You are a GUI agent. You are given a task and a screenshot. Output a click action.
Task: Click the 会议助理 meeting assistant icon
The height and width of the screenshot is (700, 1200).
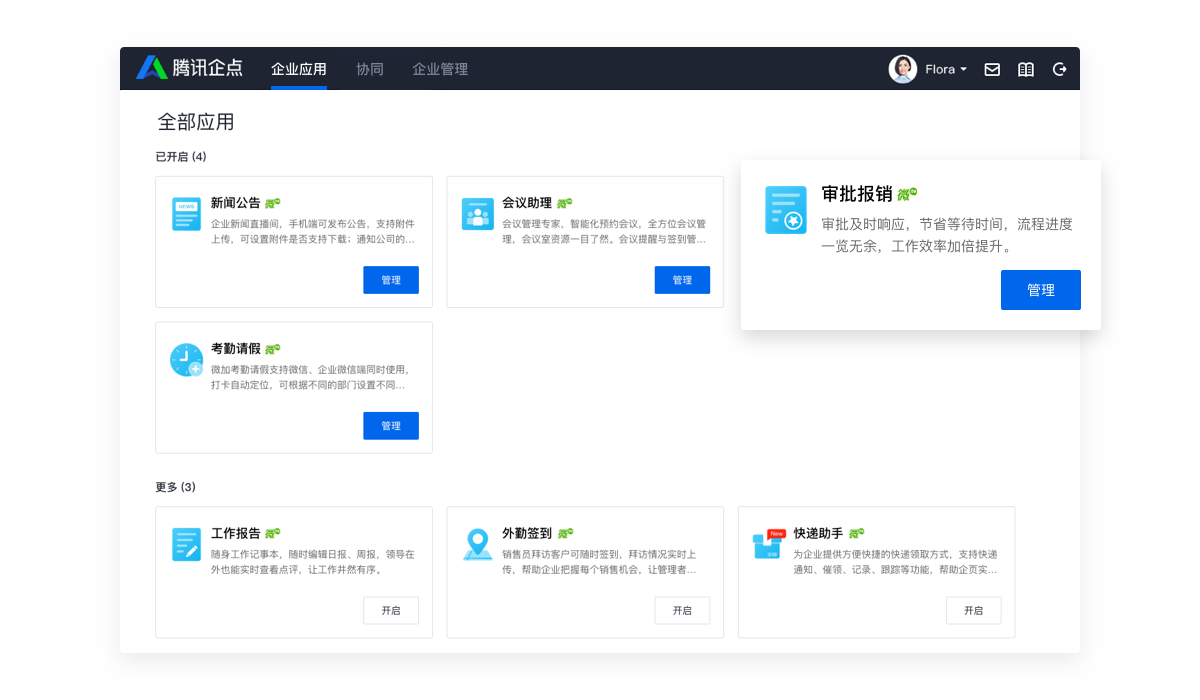pyautogui.click(x=477, y=214)
